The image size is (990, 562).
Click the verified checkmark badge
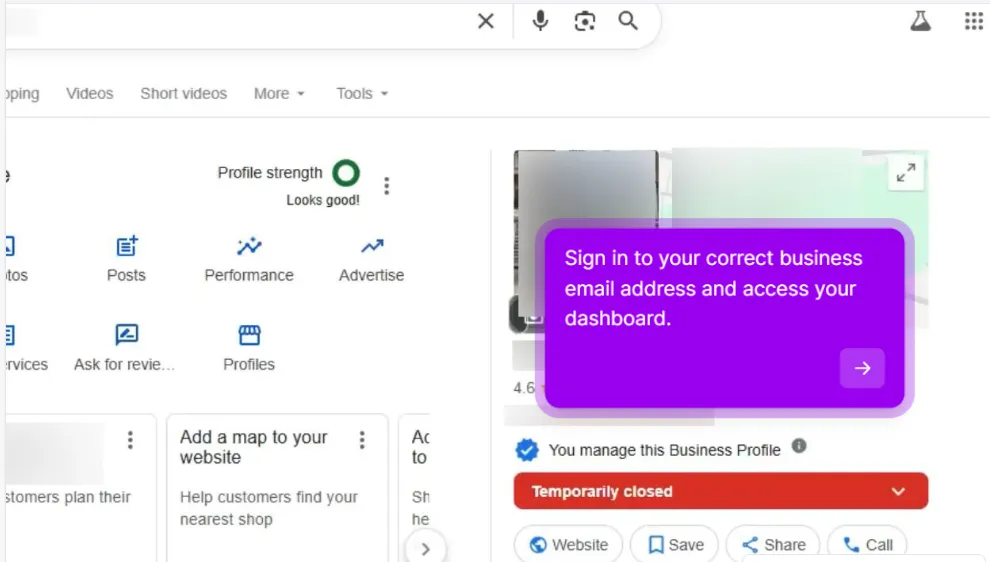527,450
